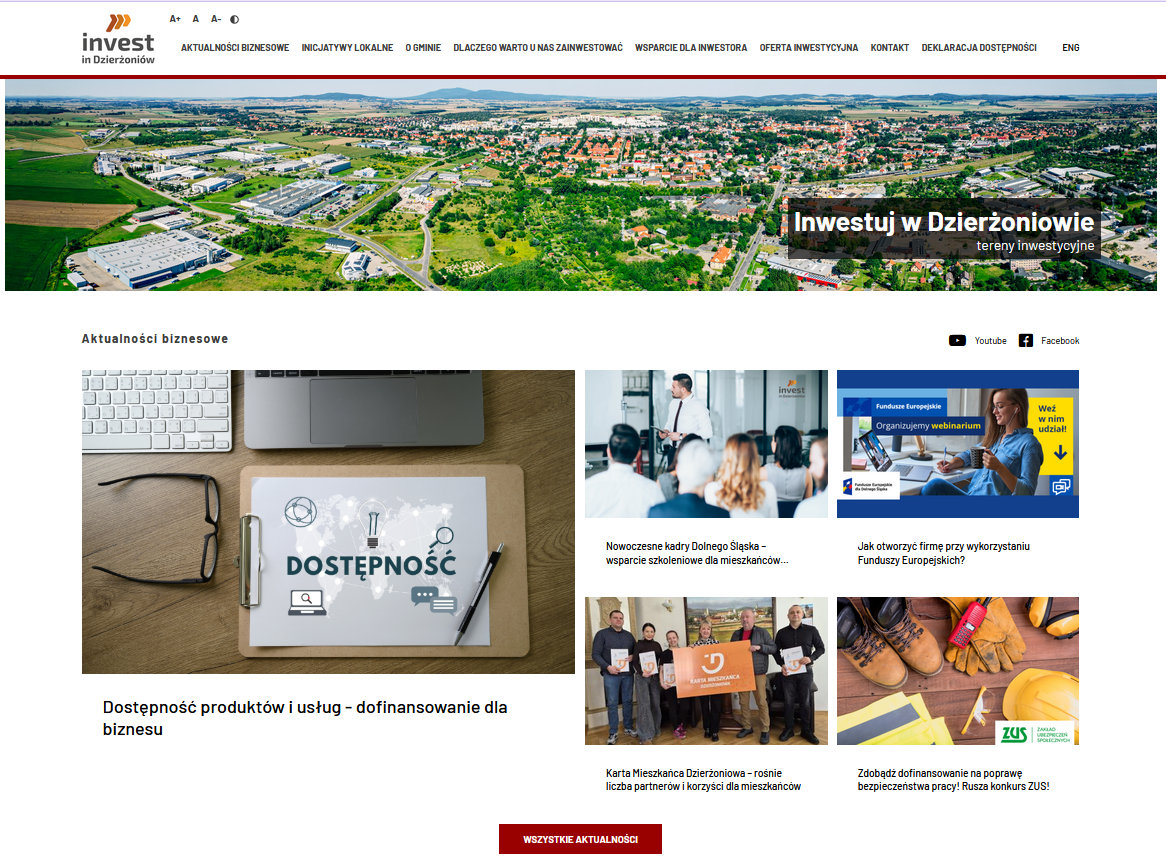
Task: Expand Wsparcie dla inwestora menu
Action: [x=691, y=48]
